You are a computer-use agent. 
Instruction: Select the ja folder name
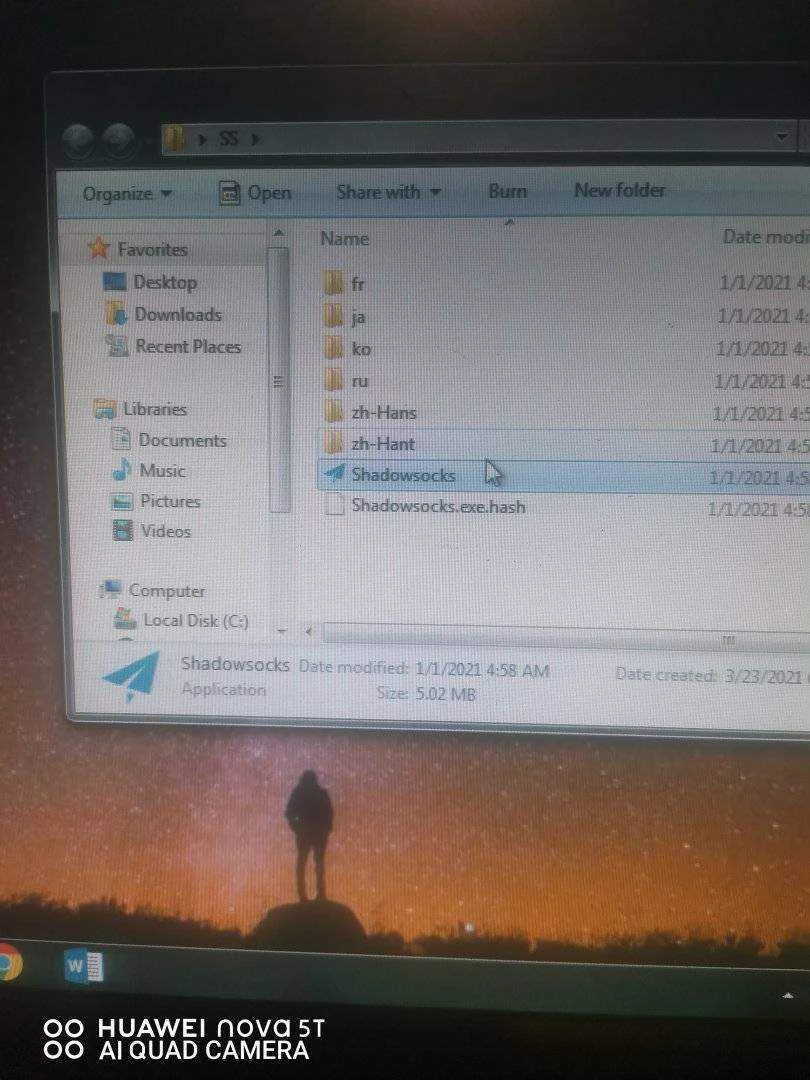coord(358,318)
